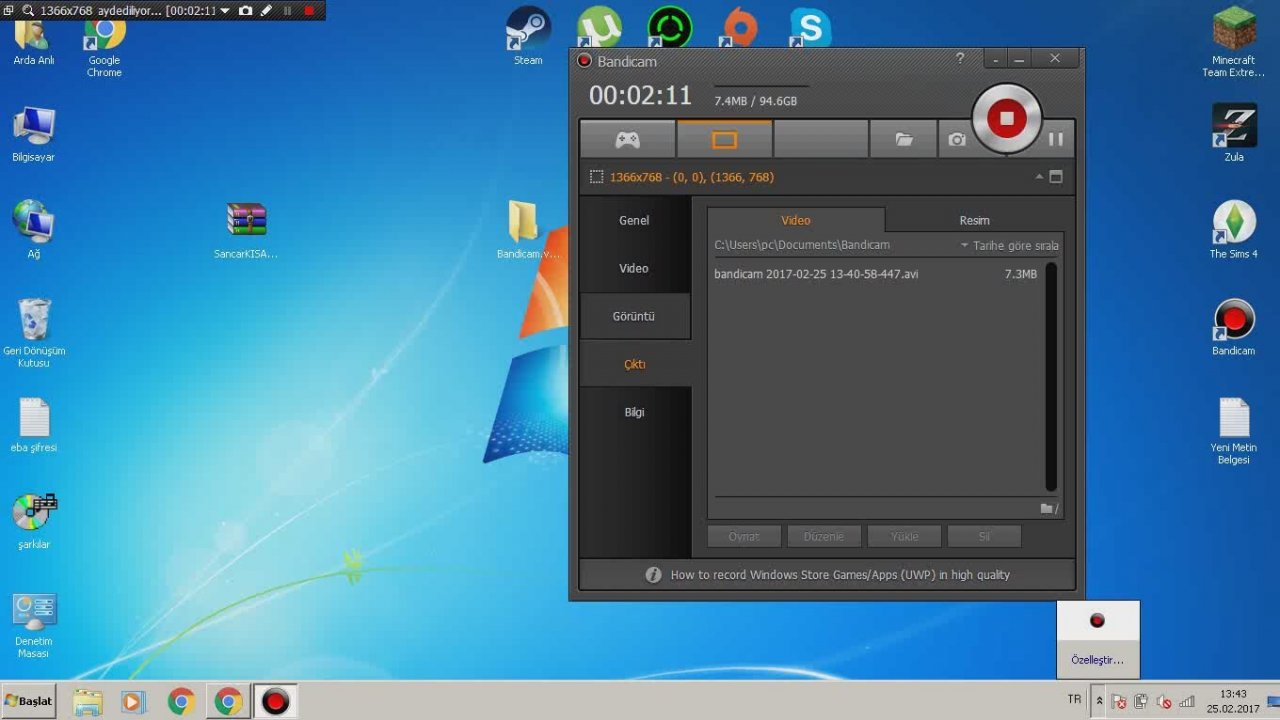Open the Görüntü settings section
Screen dimensions: 1280x720
tap(634, 316)
